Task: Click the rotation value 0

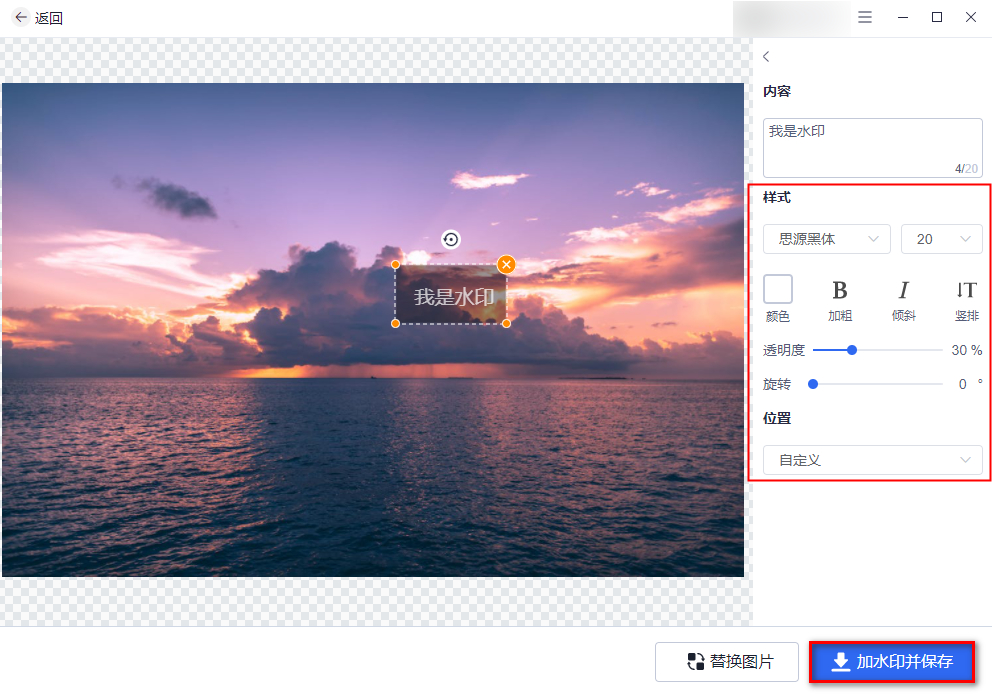Action: 962,384
